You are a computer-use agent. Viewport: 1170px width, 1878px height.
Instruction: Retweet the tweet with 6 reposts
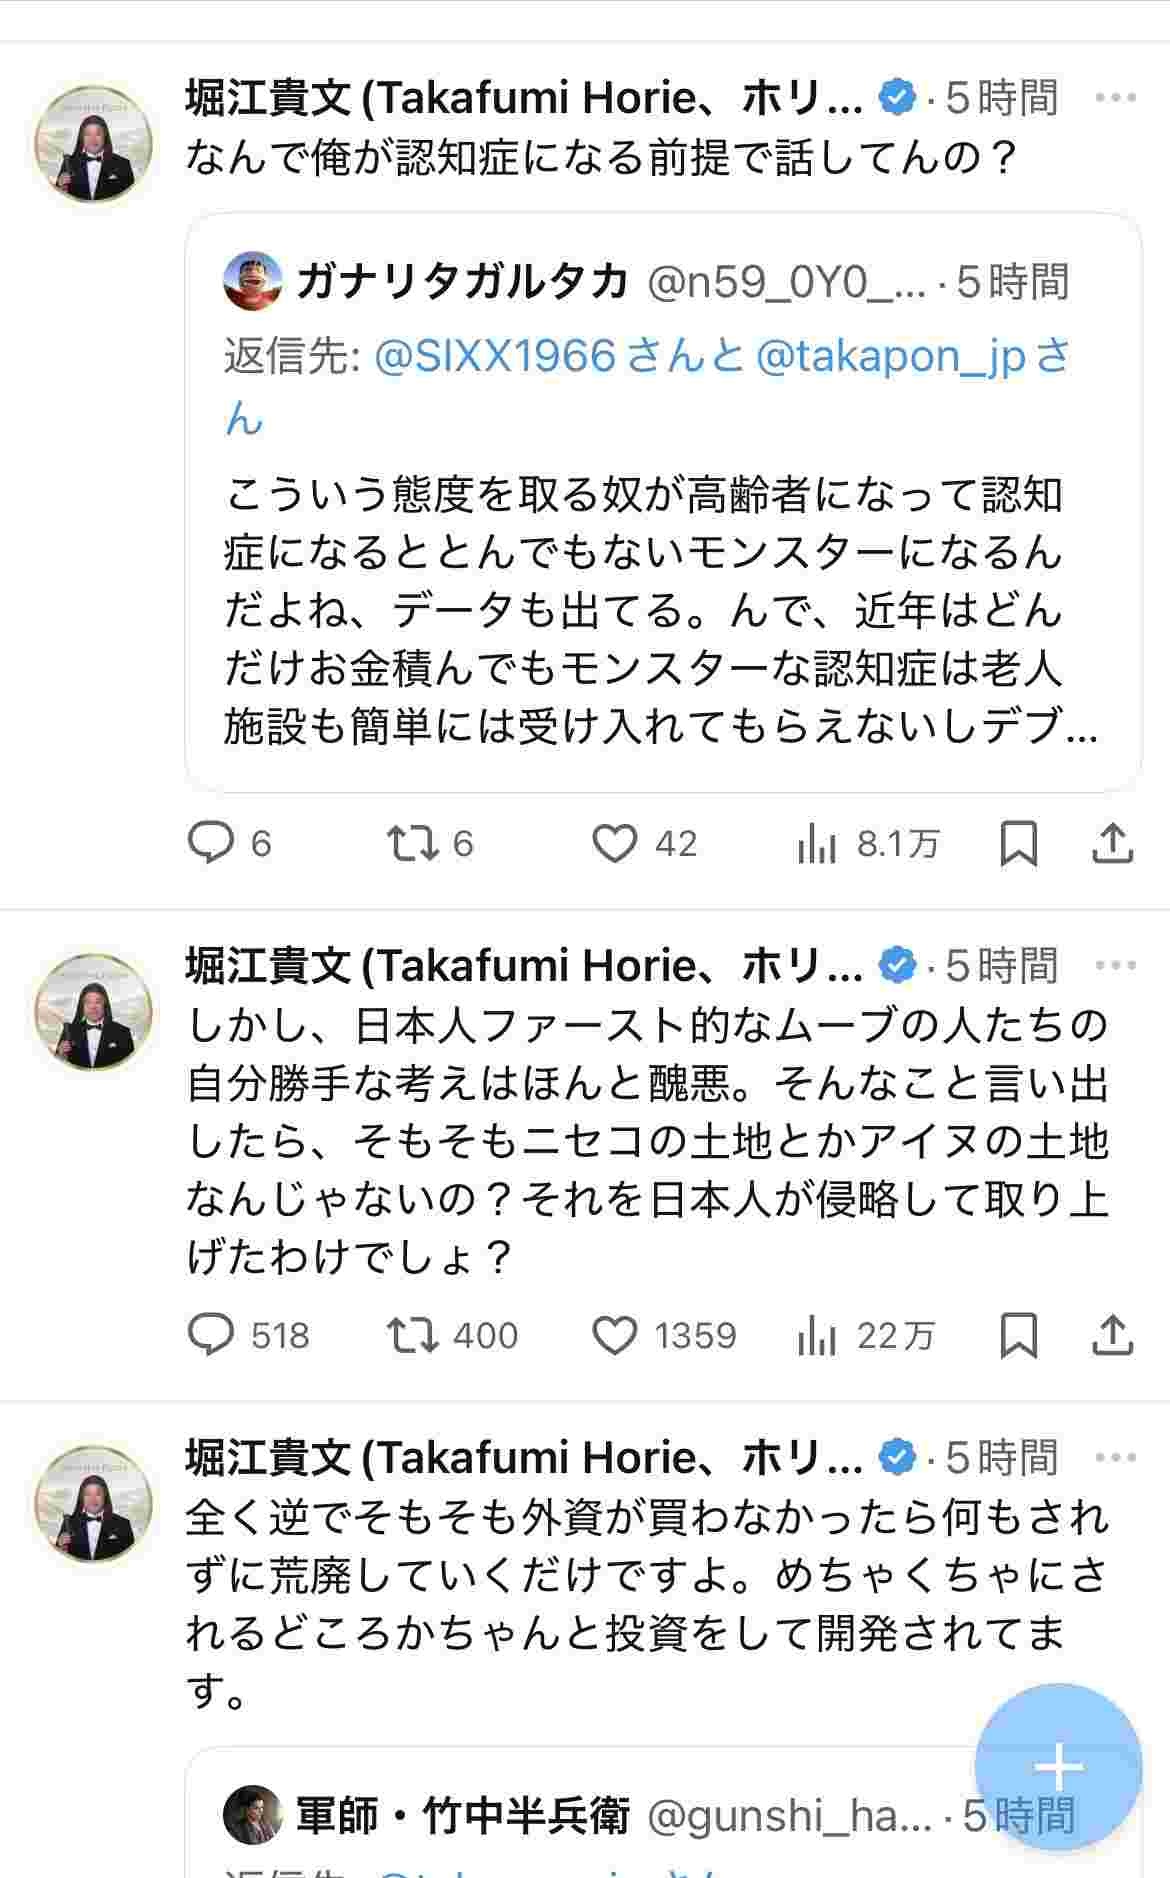[413, 843]
